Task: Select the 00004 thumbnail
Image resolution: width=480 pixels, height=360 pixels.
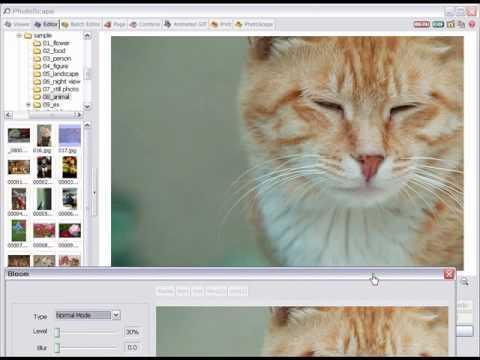Action: point(19,199)
